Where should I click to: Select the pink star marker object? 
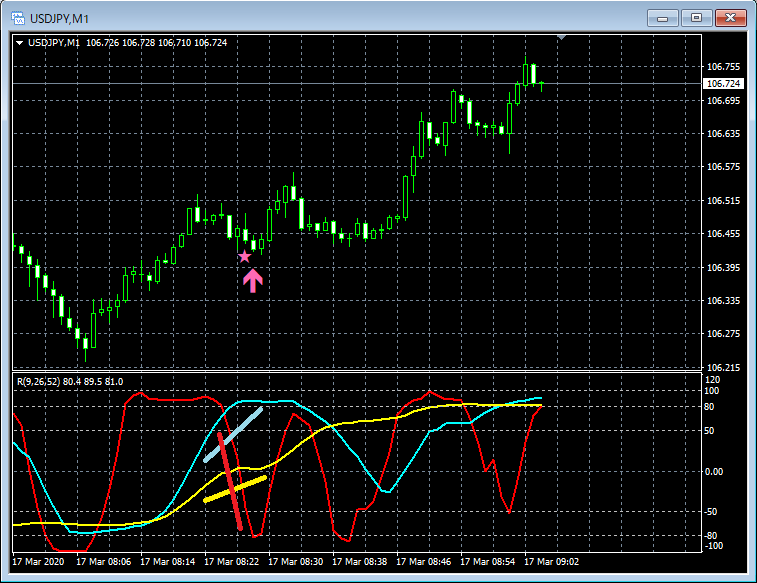click(245, 256)
